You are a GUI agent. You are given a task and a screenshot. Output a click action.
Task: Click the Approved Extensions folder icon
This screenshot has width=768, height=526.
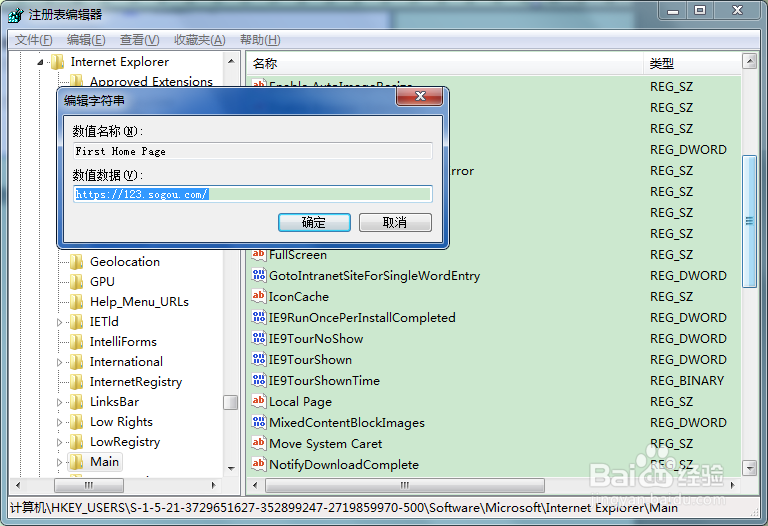click(76, 81)
